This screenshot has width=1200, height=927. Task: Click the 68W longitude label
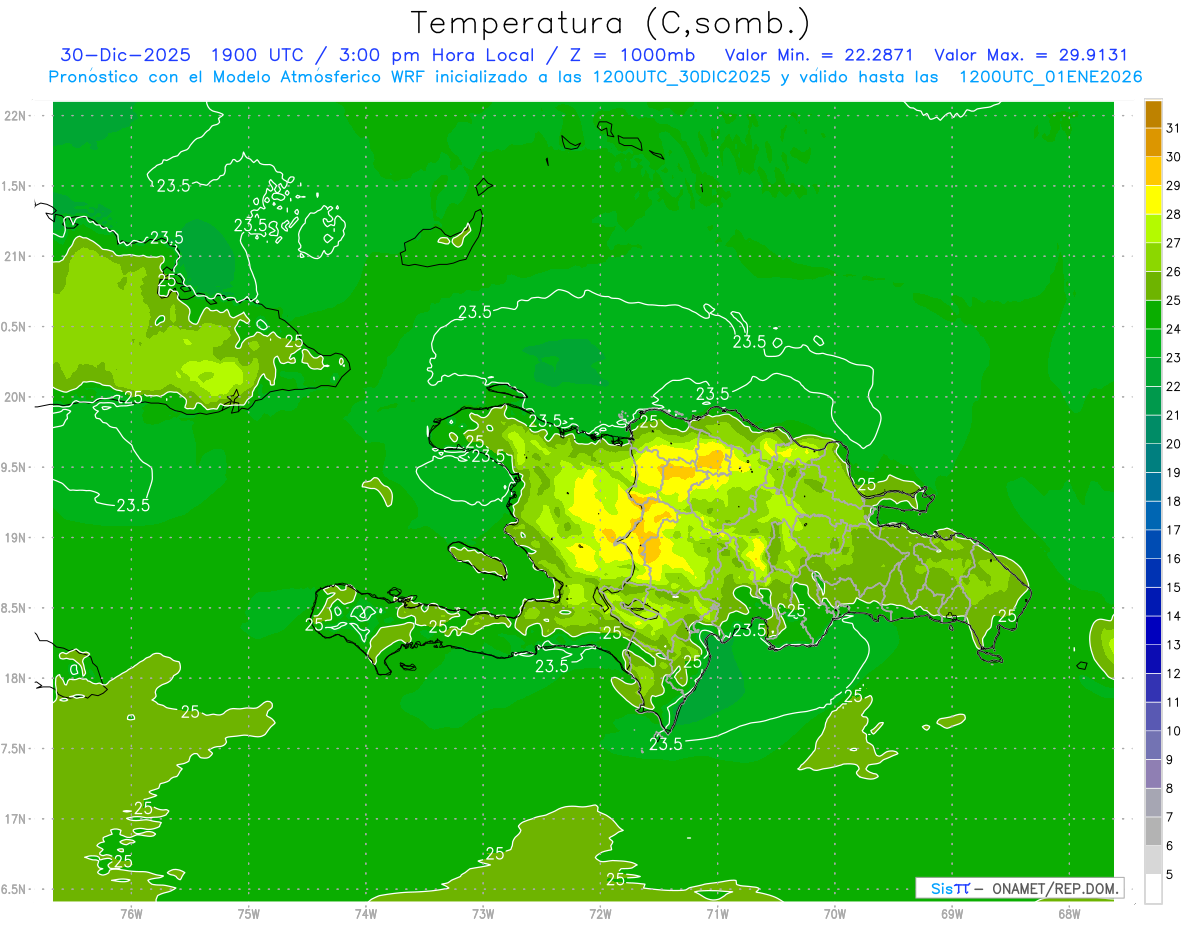pos(1069,913)
